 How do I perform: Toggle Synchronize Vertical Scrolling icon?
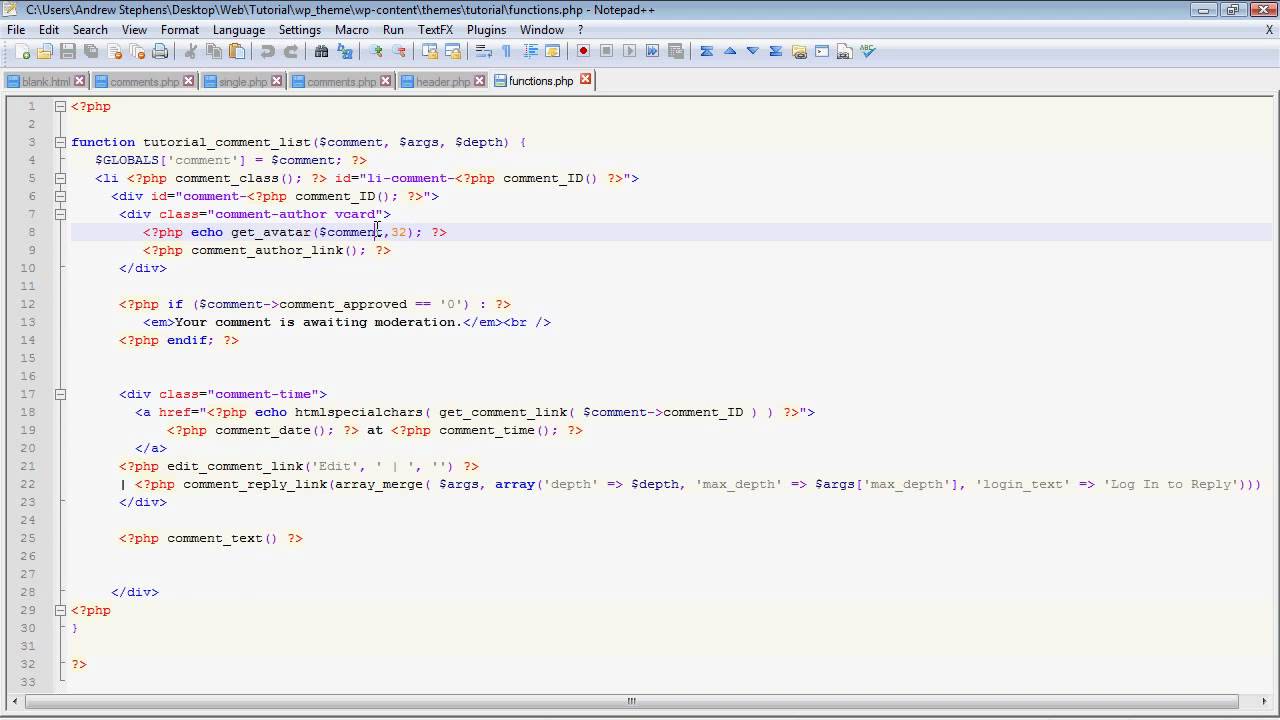pos(429,52)
